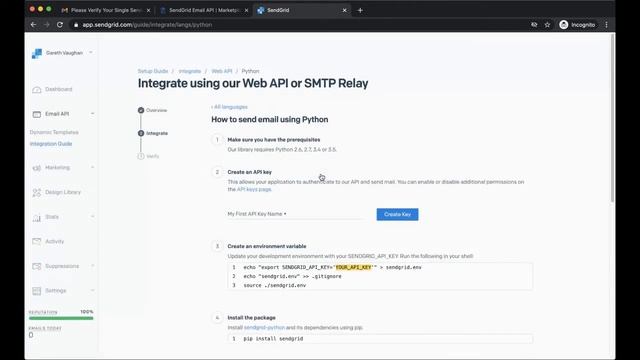Close the SendGrid Email API Marketing tab
The width and height of the screenshot is (640, 360).
click(246, 10)
